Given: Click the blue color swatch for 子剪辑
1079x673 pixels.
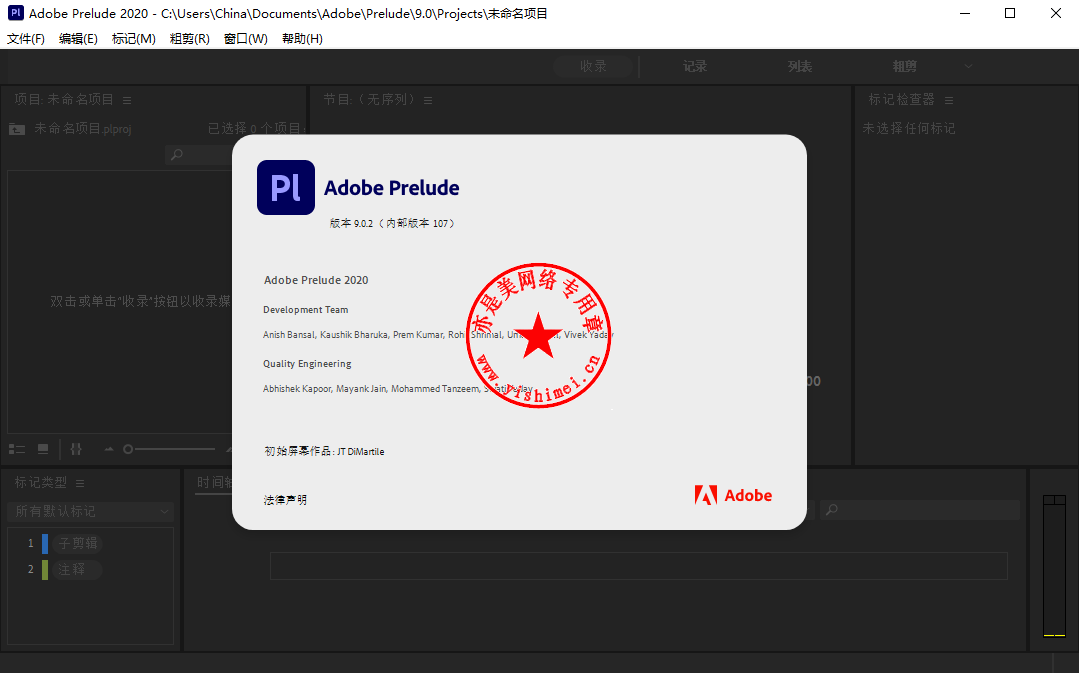Looking at the screenshot, I should 45,544.
